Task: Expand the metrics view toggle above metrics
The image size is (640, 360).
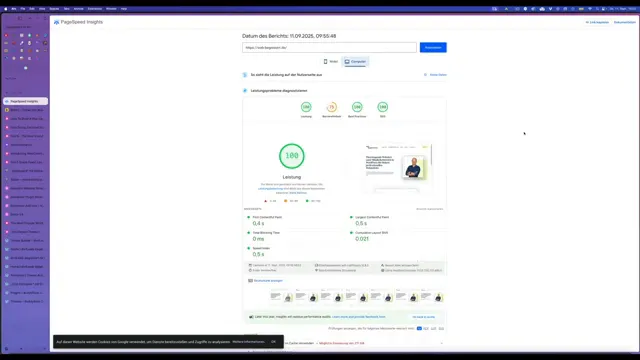Action: [x=429, y=209]
